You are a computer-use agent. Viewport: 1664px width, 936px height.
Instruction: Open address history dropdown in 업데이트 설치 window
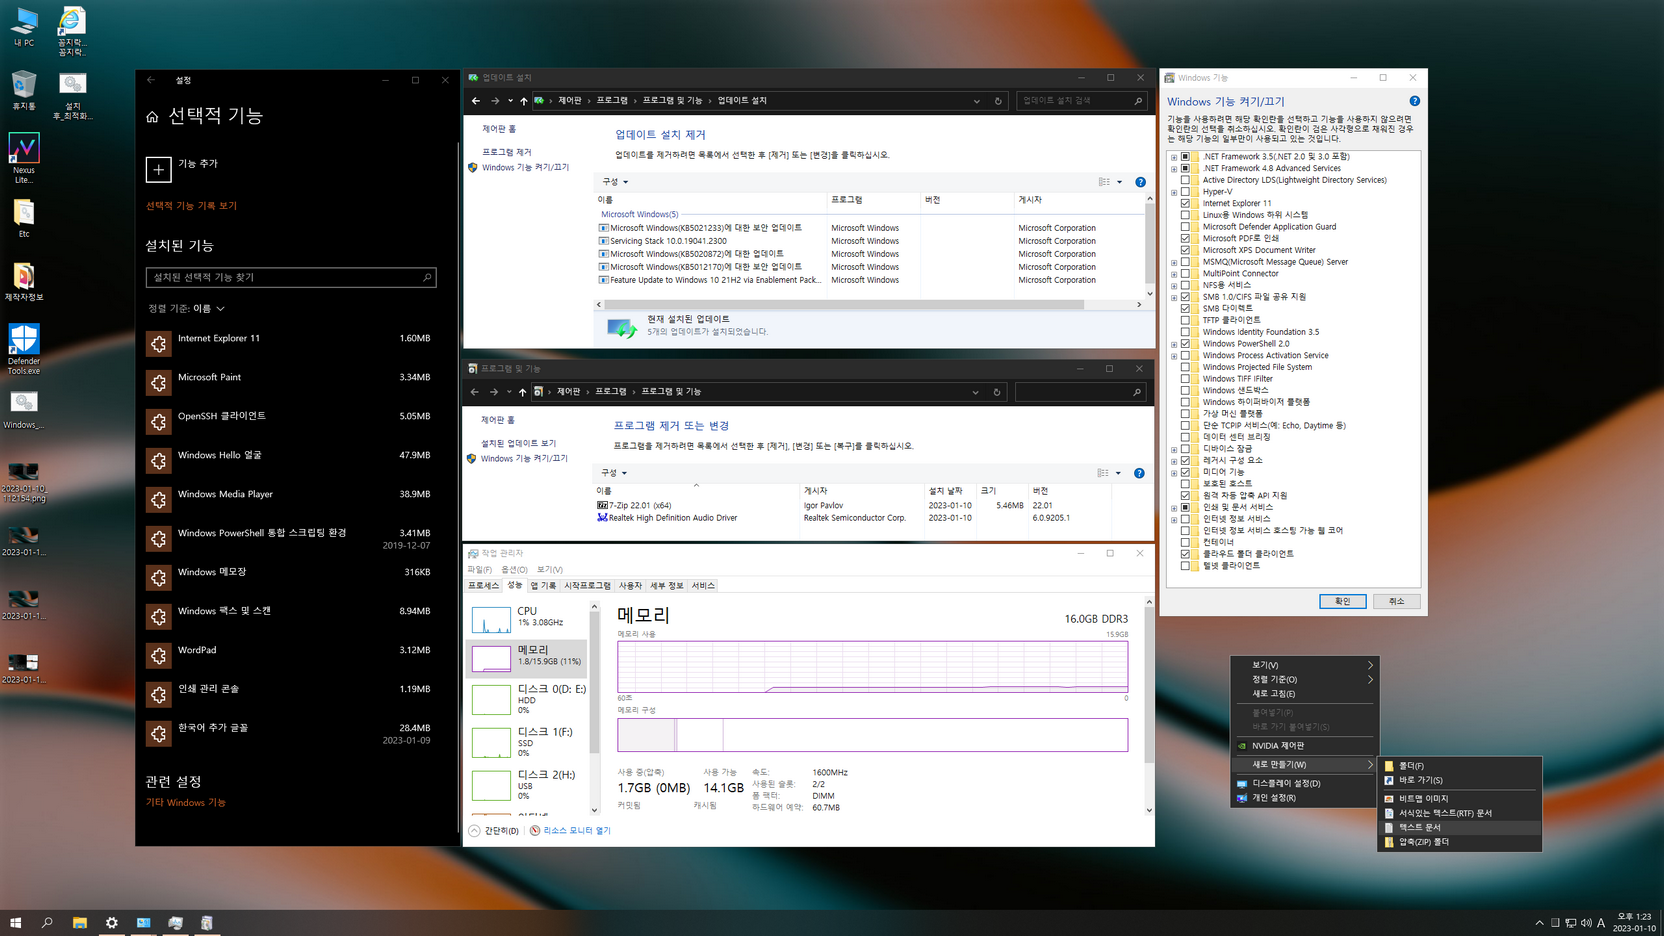[977, 101]
